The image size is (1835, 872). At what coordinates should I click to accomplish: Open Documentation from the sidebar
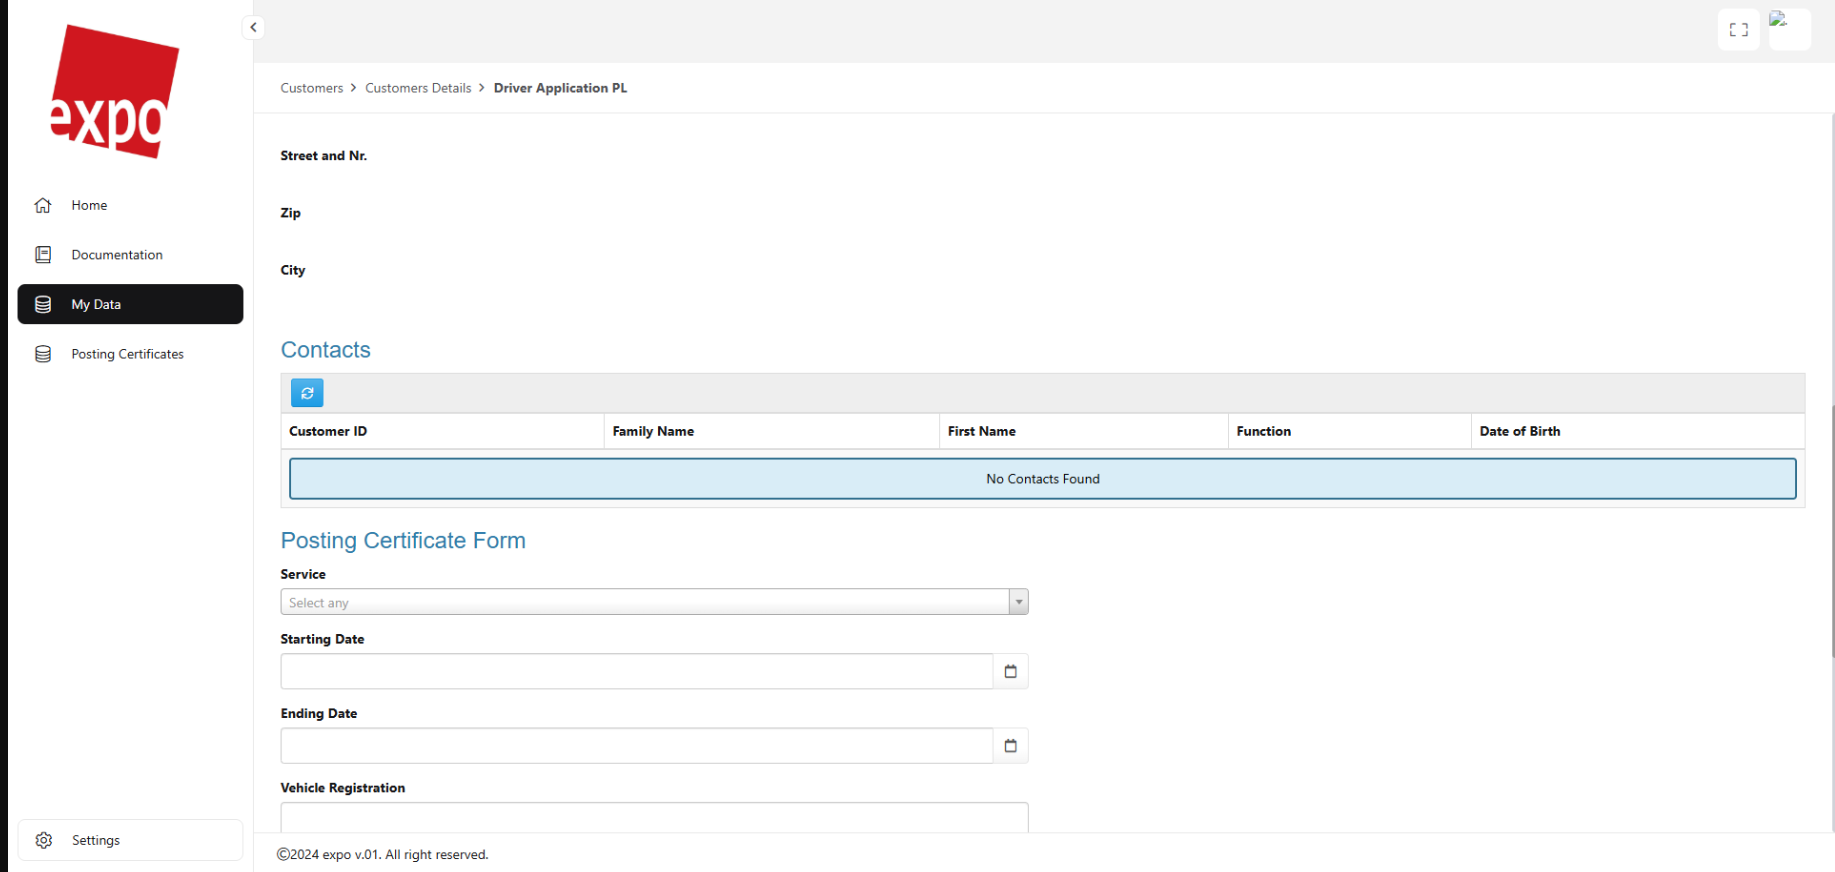point(116,255)
